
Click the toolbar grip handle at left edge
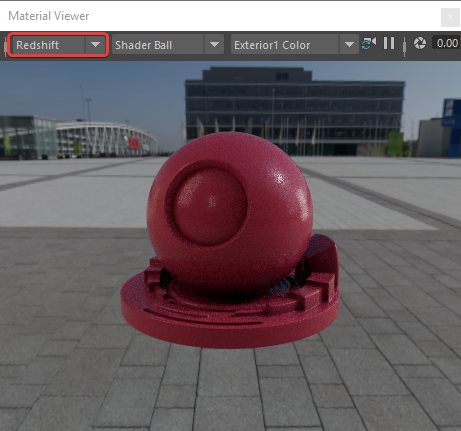pyautogui.click(x=5, y=45)
